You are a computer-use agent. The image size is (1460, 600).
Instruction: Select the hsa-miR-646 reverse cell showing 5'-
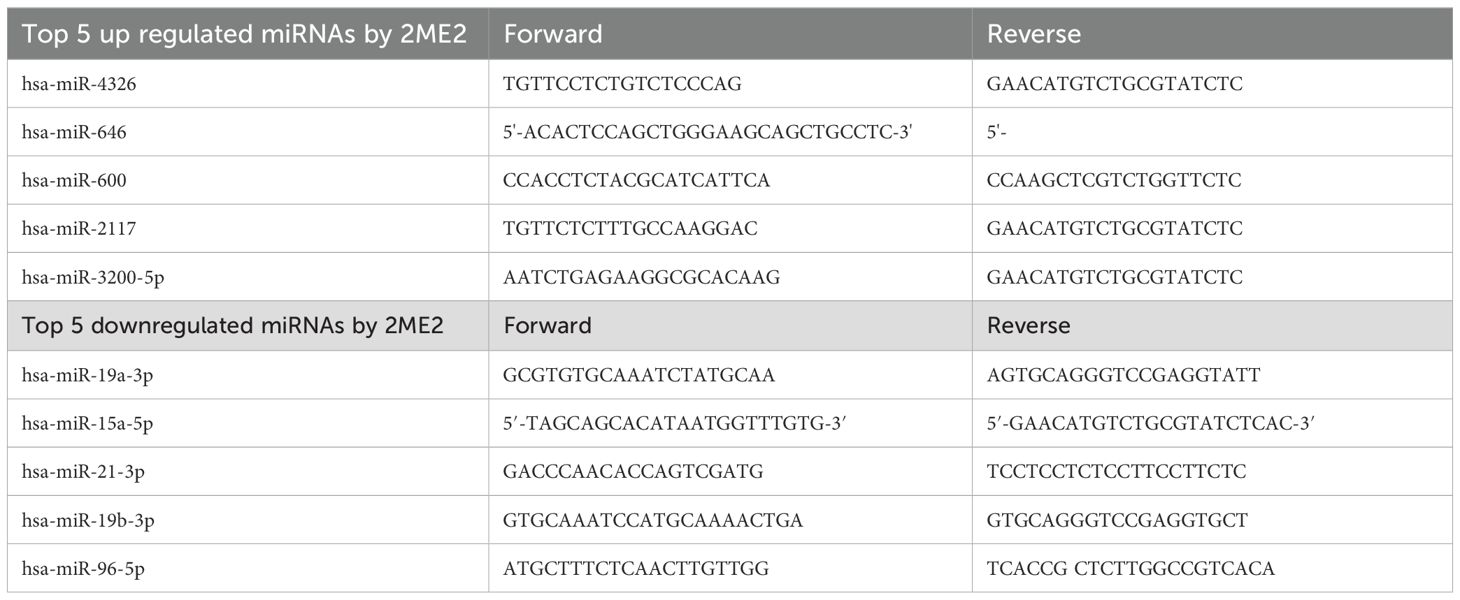[x=1212, y=132]
